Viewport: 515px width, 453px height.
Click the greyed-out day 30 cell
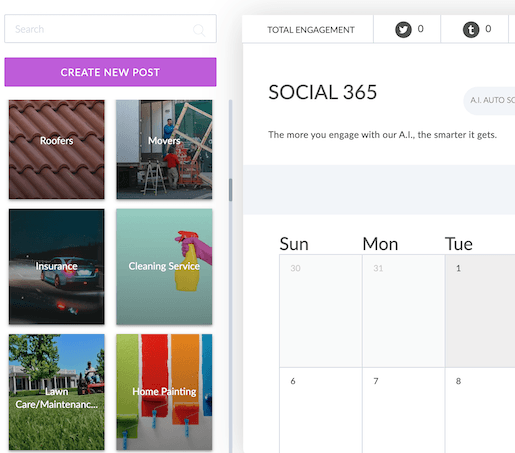(321, 311)
